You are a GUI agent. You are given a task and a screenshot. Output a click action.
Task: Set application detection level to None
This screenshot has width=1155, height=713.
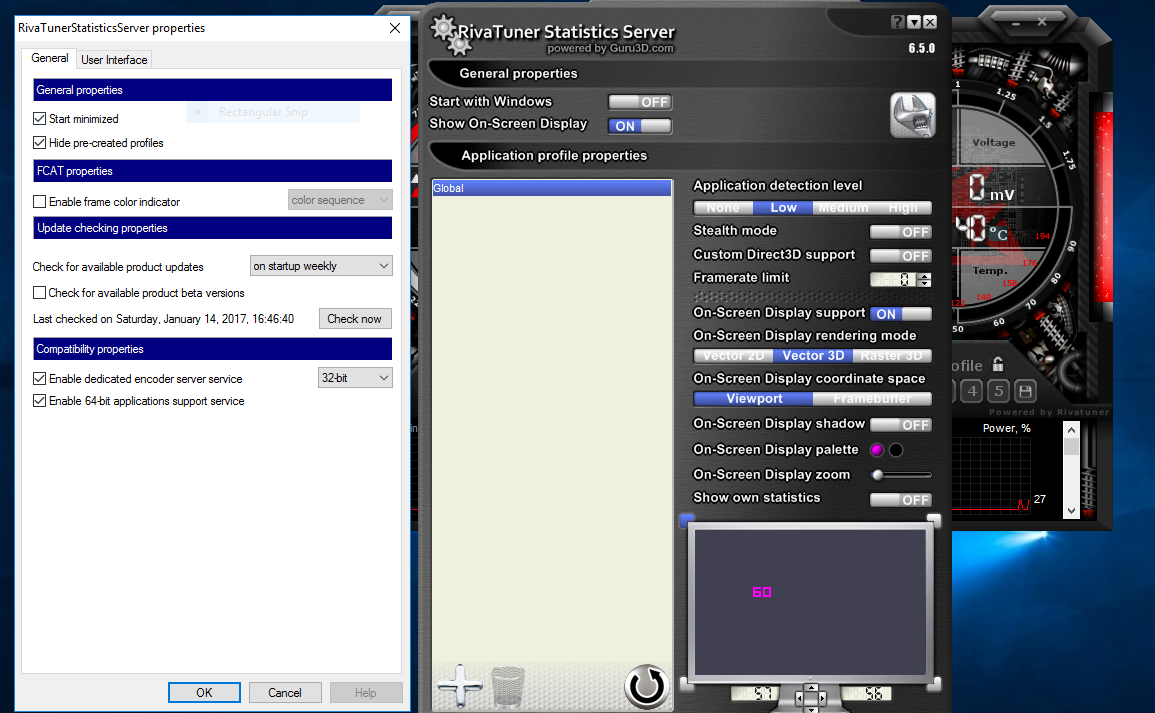point(723,208)
